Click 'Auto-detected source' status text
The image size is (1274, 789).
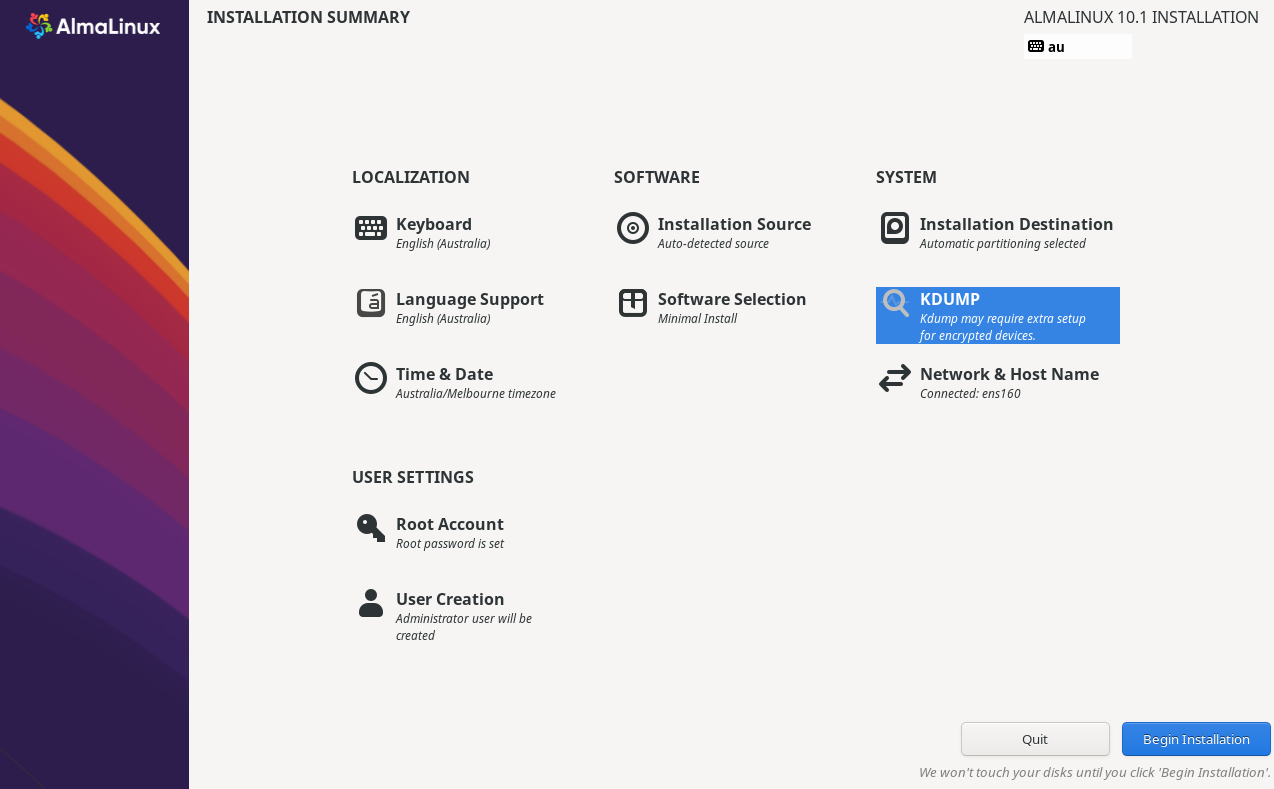click(x=713, y=244)
